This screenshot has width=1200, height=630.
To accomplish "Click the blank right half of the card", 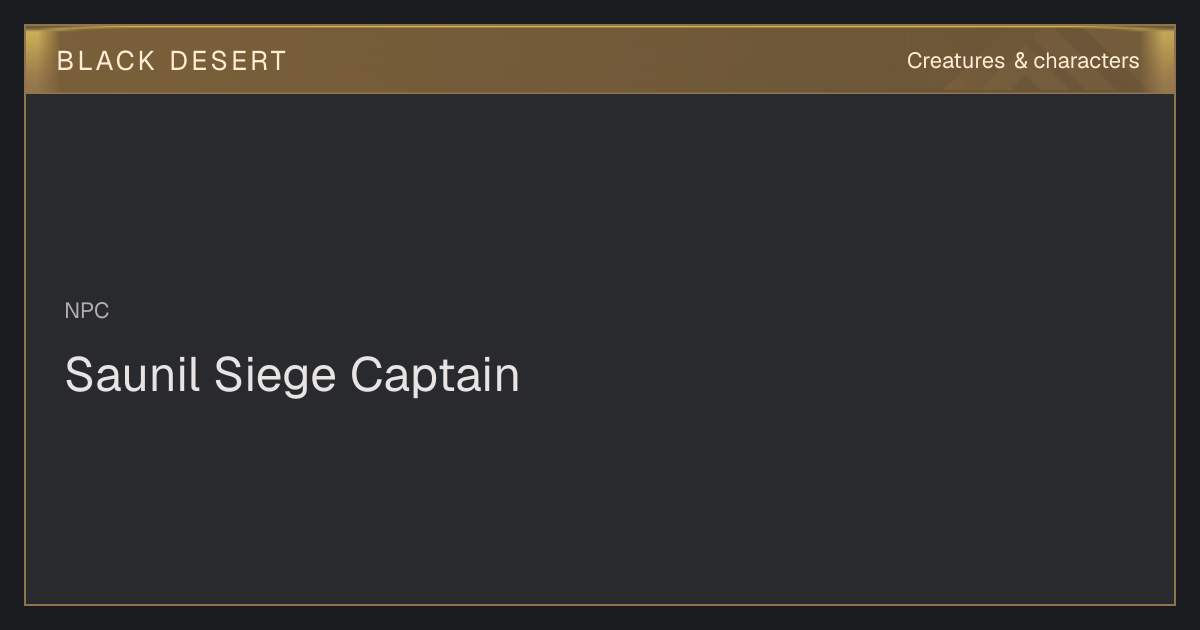I will pos(880,350).
